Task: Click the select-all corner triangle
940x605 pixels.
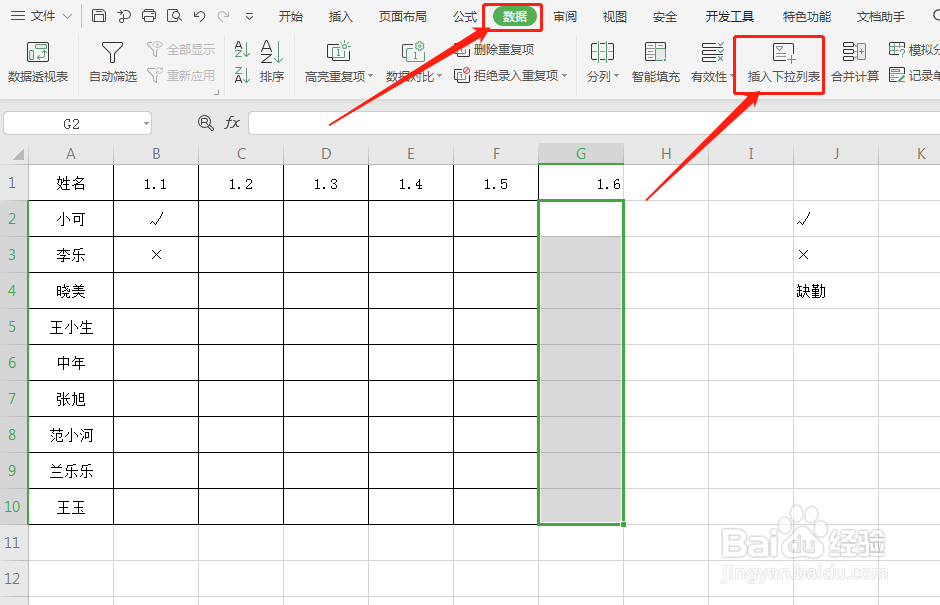Action: click(18, 155)
